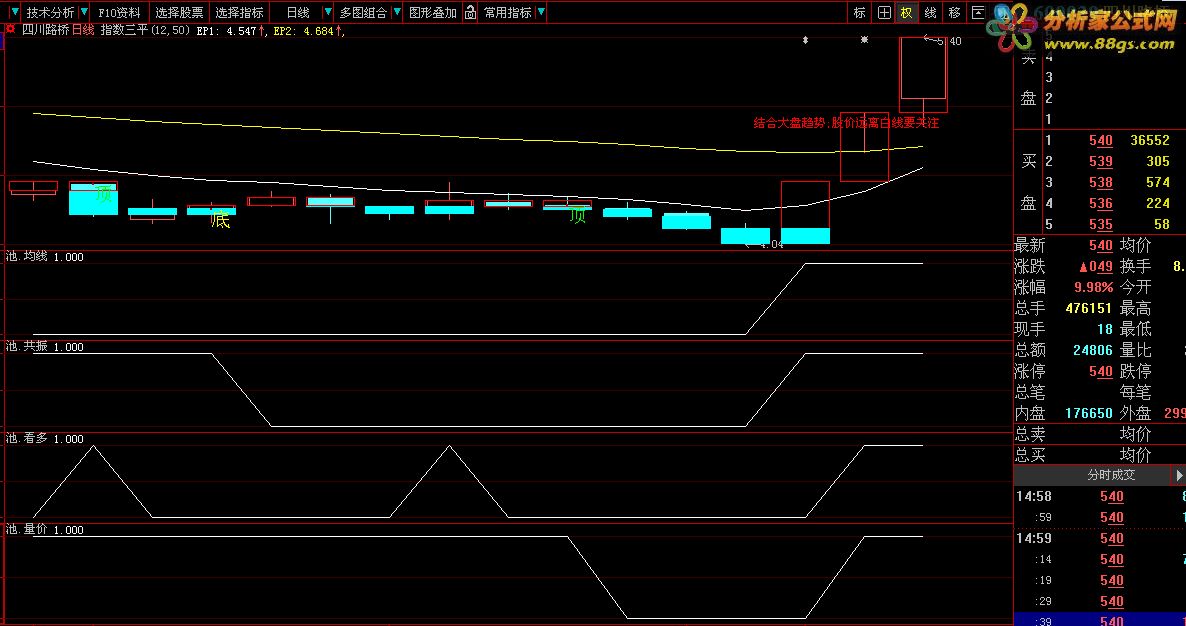Click the 标 marker tool button
Screen dimensions: 1186x626
point(859,12)
